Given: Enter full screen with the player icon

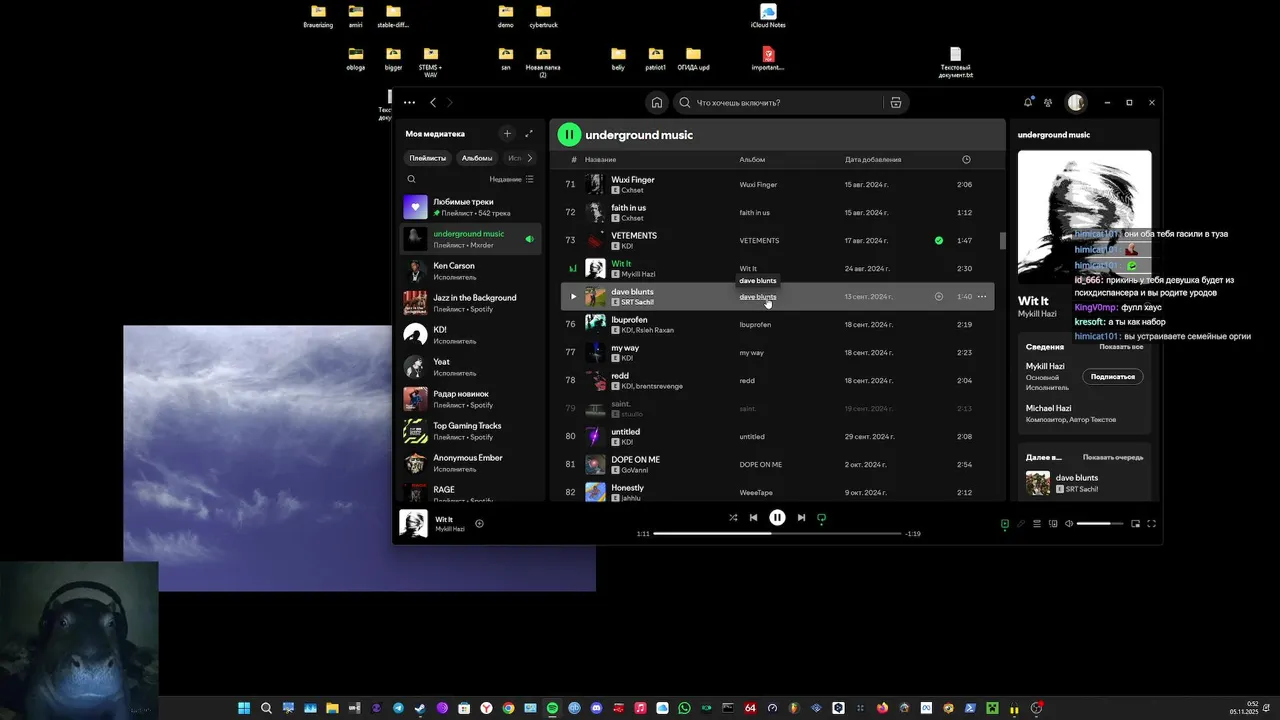Looking at the screenshot, I should (x=1151, y=523).
